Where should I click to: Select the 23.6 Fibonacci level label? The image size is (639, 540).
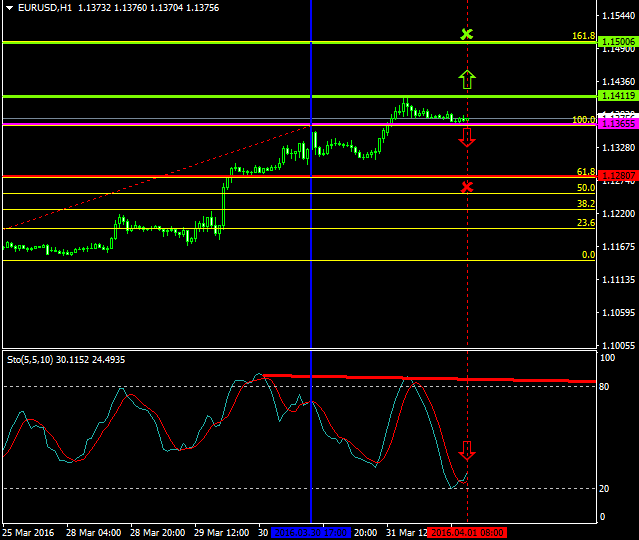[x=586, y=222]
